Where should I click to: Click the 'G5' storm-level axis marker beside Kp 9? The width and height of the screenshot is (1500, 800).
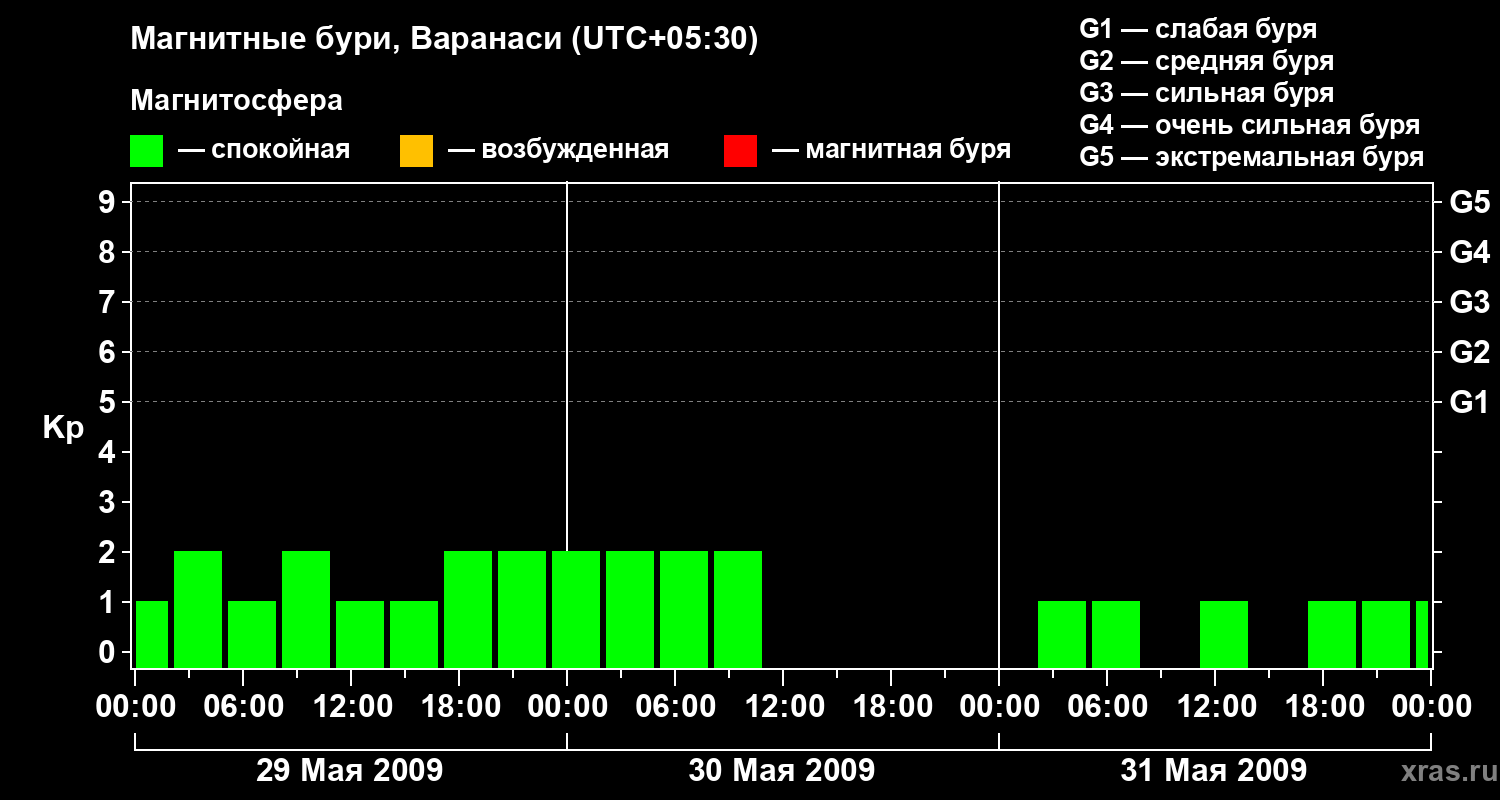pos(1469,202)
